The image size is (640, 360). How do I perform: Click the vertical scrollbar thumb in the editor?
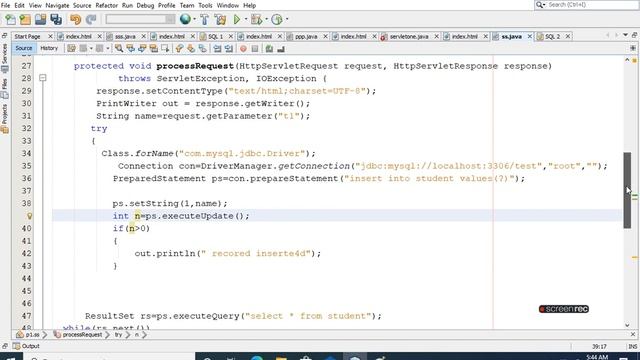[x=627, y=190]
